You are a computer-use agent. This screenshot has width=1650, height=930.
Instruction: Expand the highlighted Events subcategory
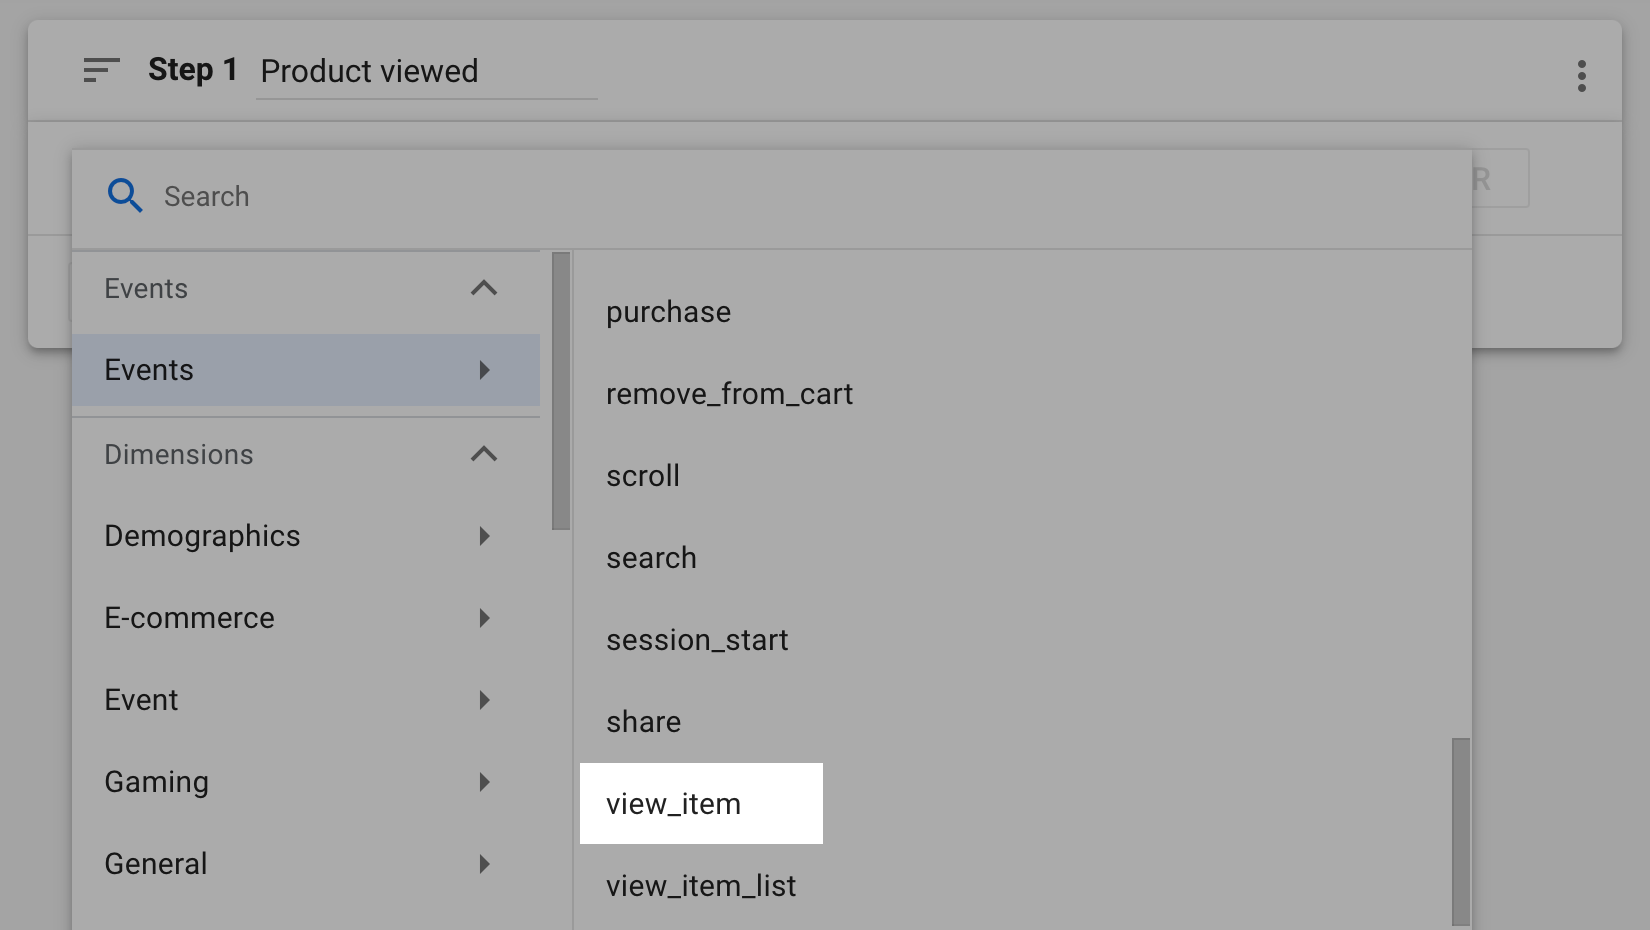tap(485, 370)
